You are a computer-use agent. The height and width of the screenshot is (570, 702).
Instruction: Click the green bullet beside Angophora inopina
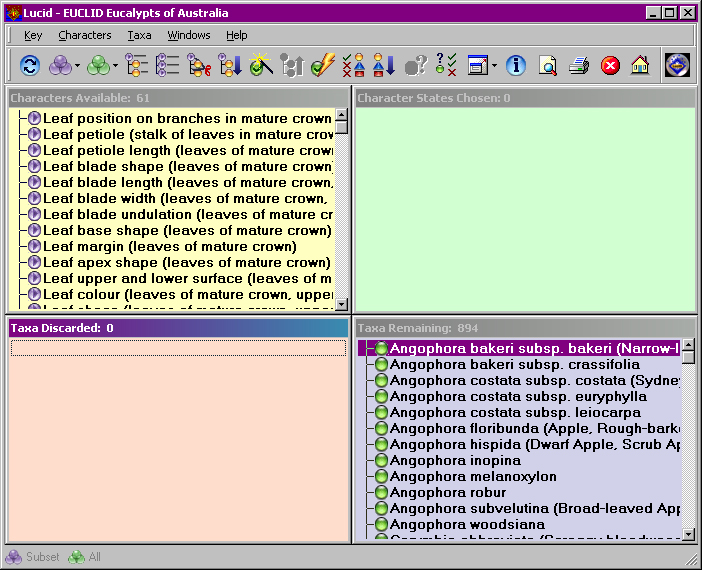[381, 460]
